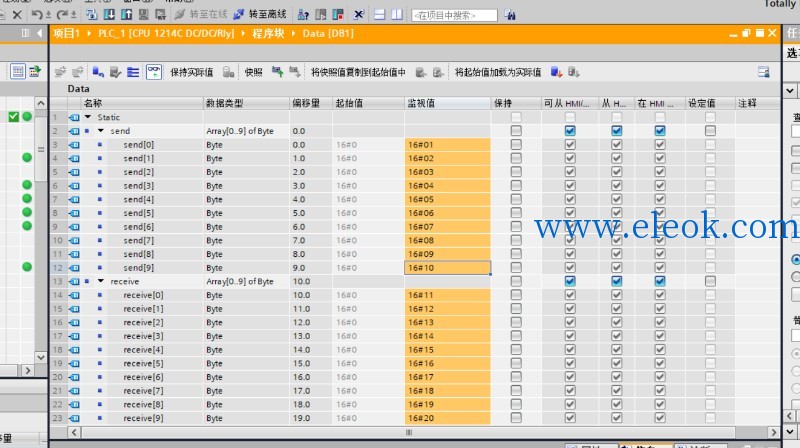Click the stop CPU icon
Screen dimensions: 800x448
(x=338, y=15)
